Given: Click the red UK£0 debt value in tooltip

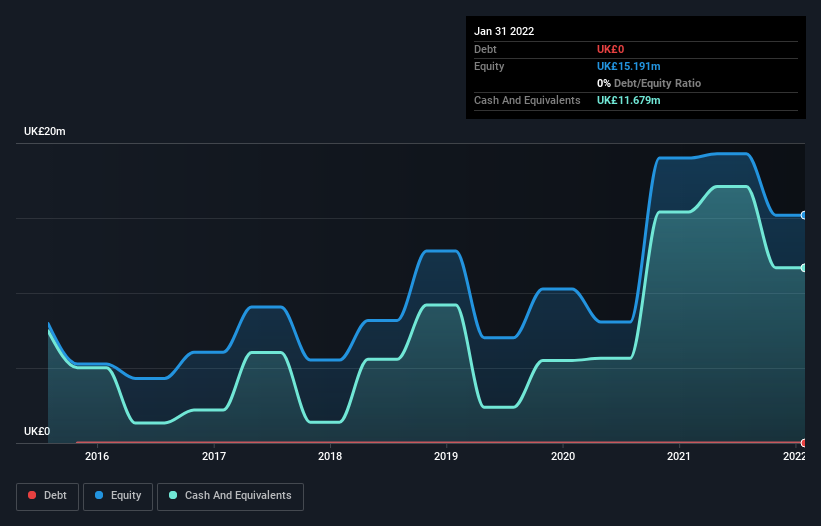Looking at the screenshot, I should 611,49.
